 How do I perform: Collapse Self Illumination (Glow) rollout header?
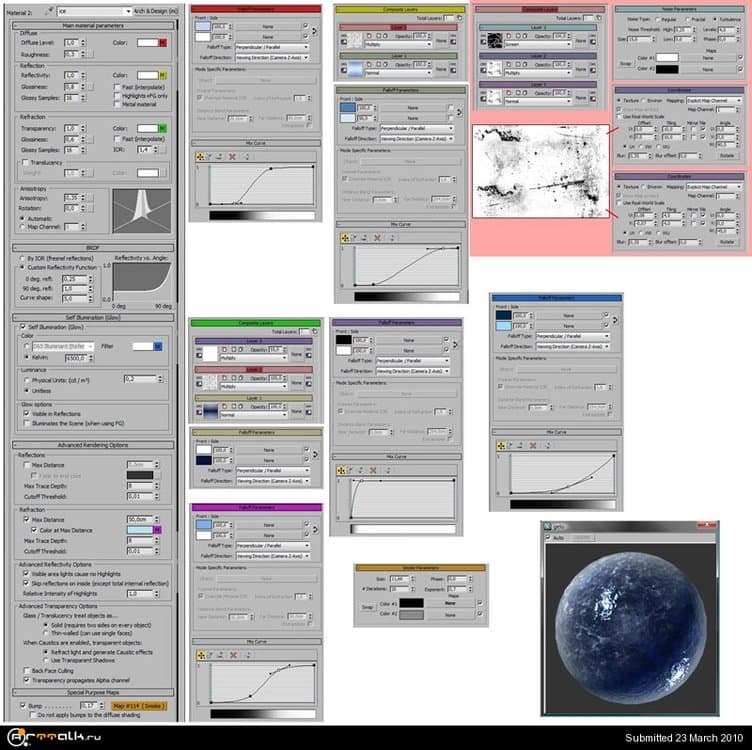pos(93,317)
